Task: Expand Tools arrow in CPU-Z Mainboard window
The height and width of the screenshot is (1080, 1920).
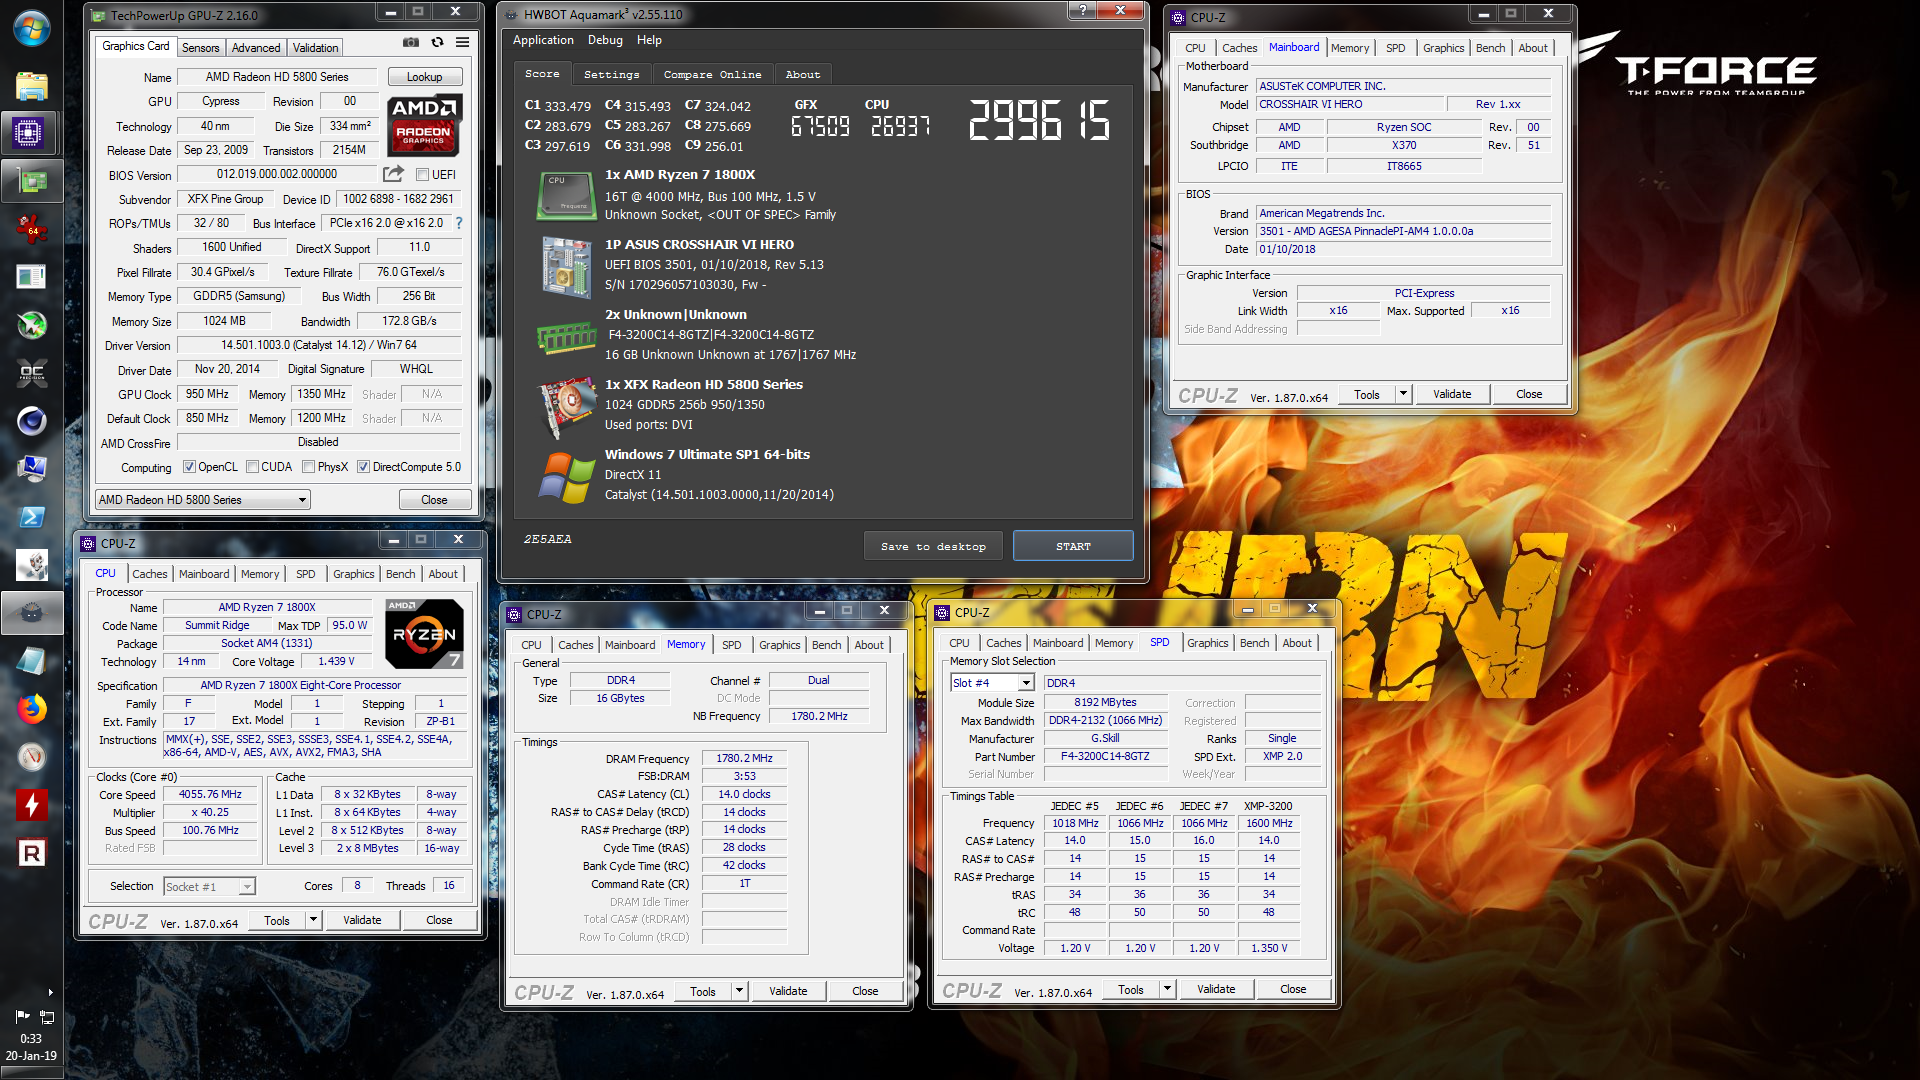Action: pos(1403,394)
